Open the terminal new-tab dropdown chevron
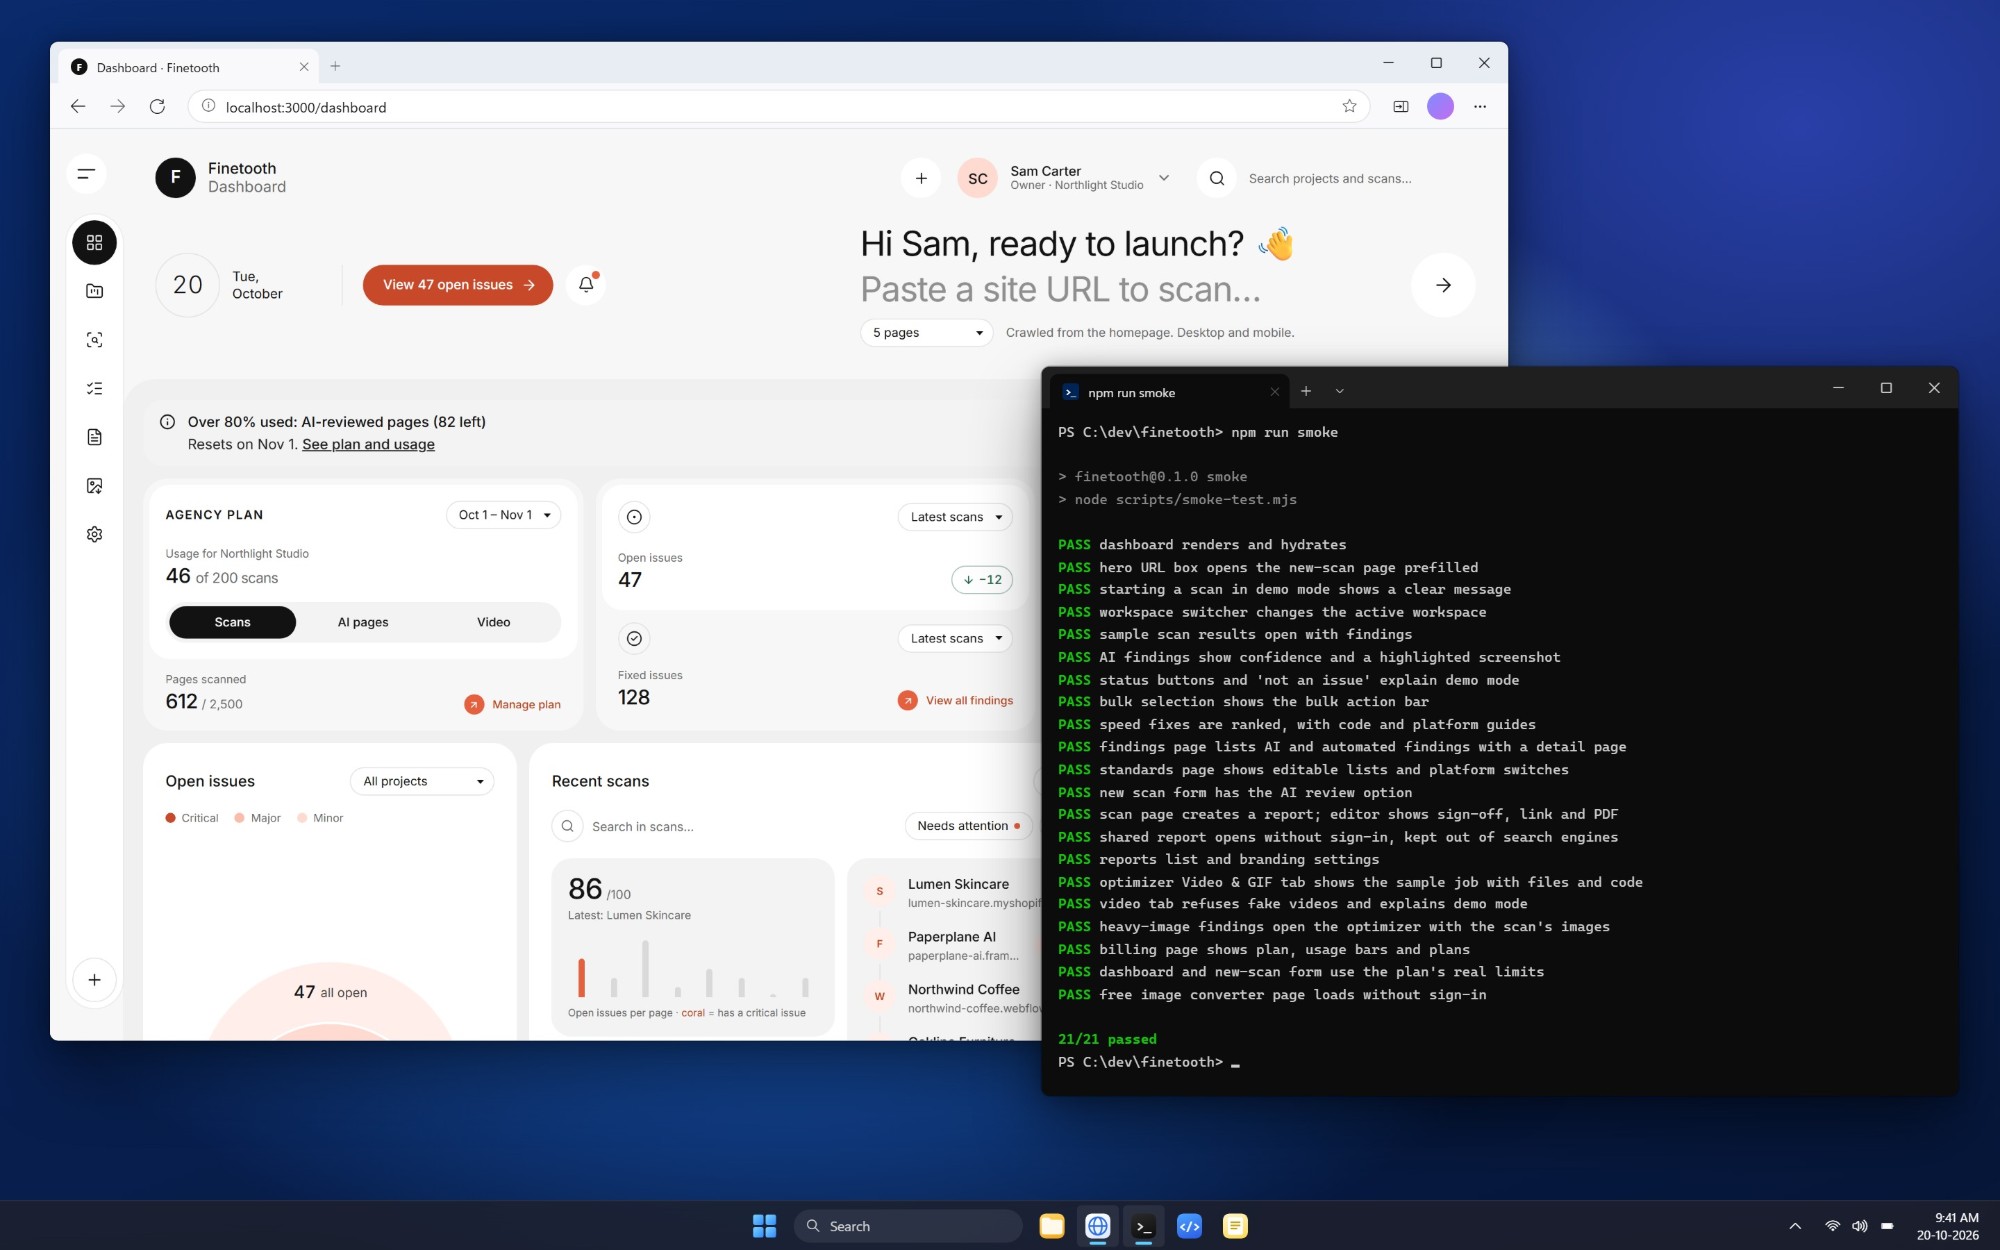This screenshot has width=2000, height=1250. [1339, 391]
